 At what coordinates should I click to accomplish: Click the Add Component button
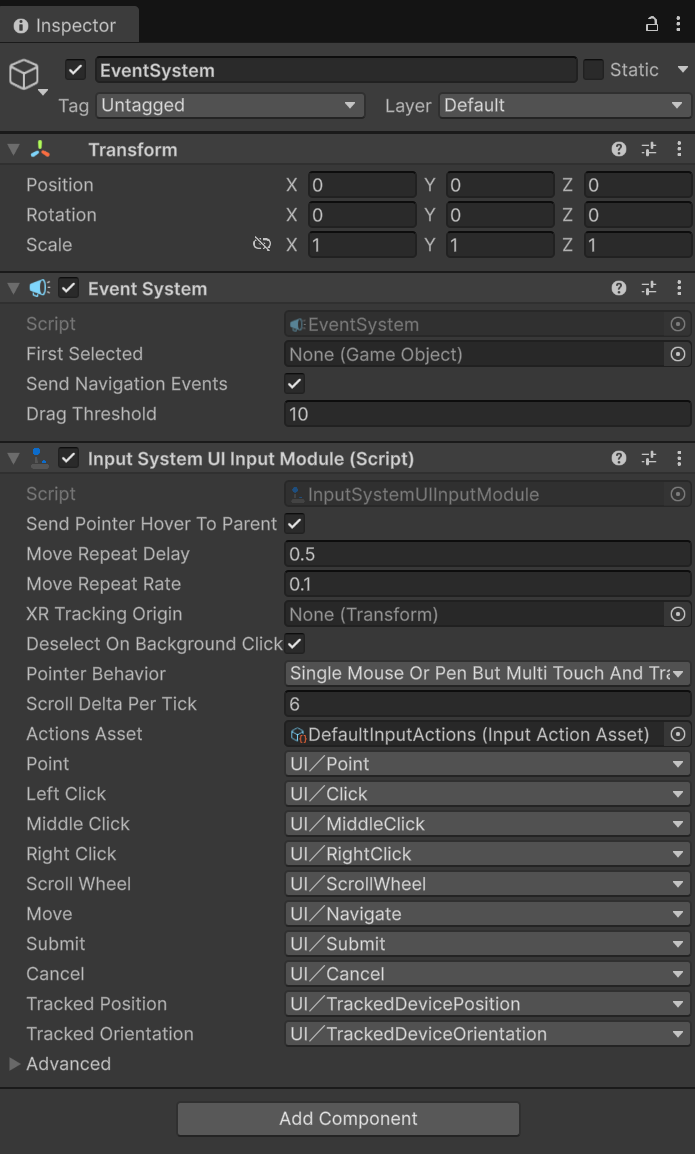(x=348, y=1119)
